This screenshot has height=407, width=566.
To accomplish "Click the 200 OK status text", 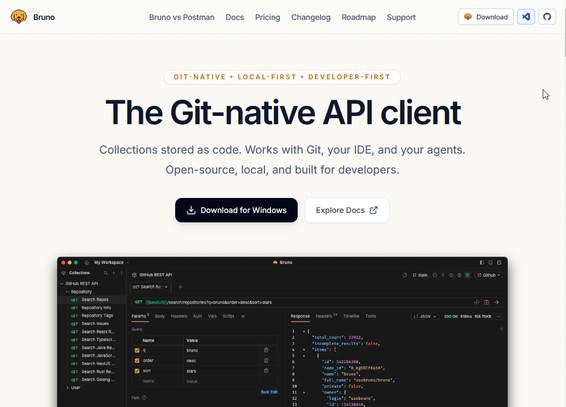I will coord(450,316).
